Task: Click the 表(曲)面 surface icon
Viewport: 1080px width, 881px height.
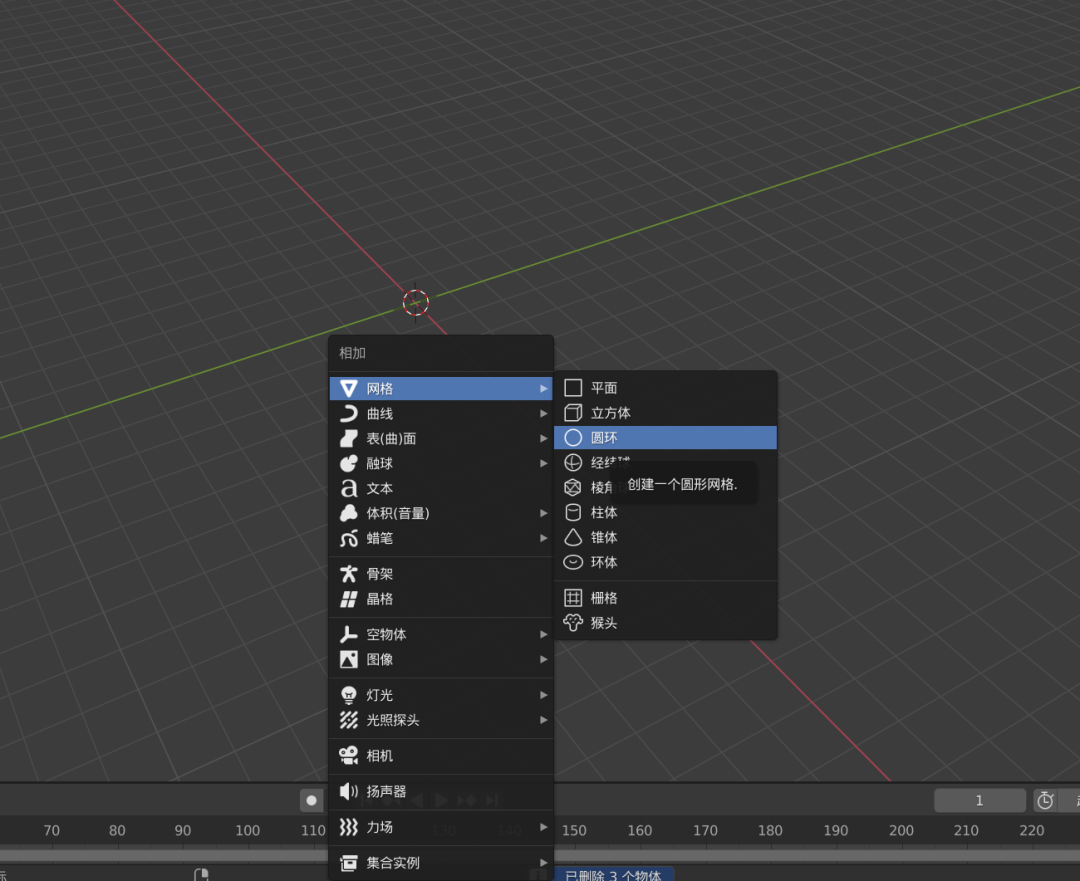Action: coord(349,438)
